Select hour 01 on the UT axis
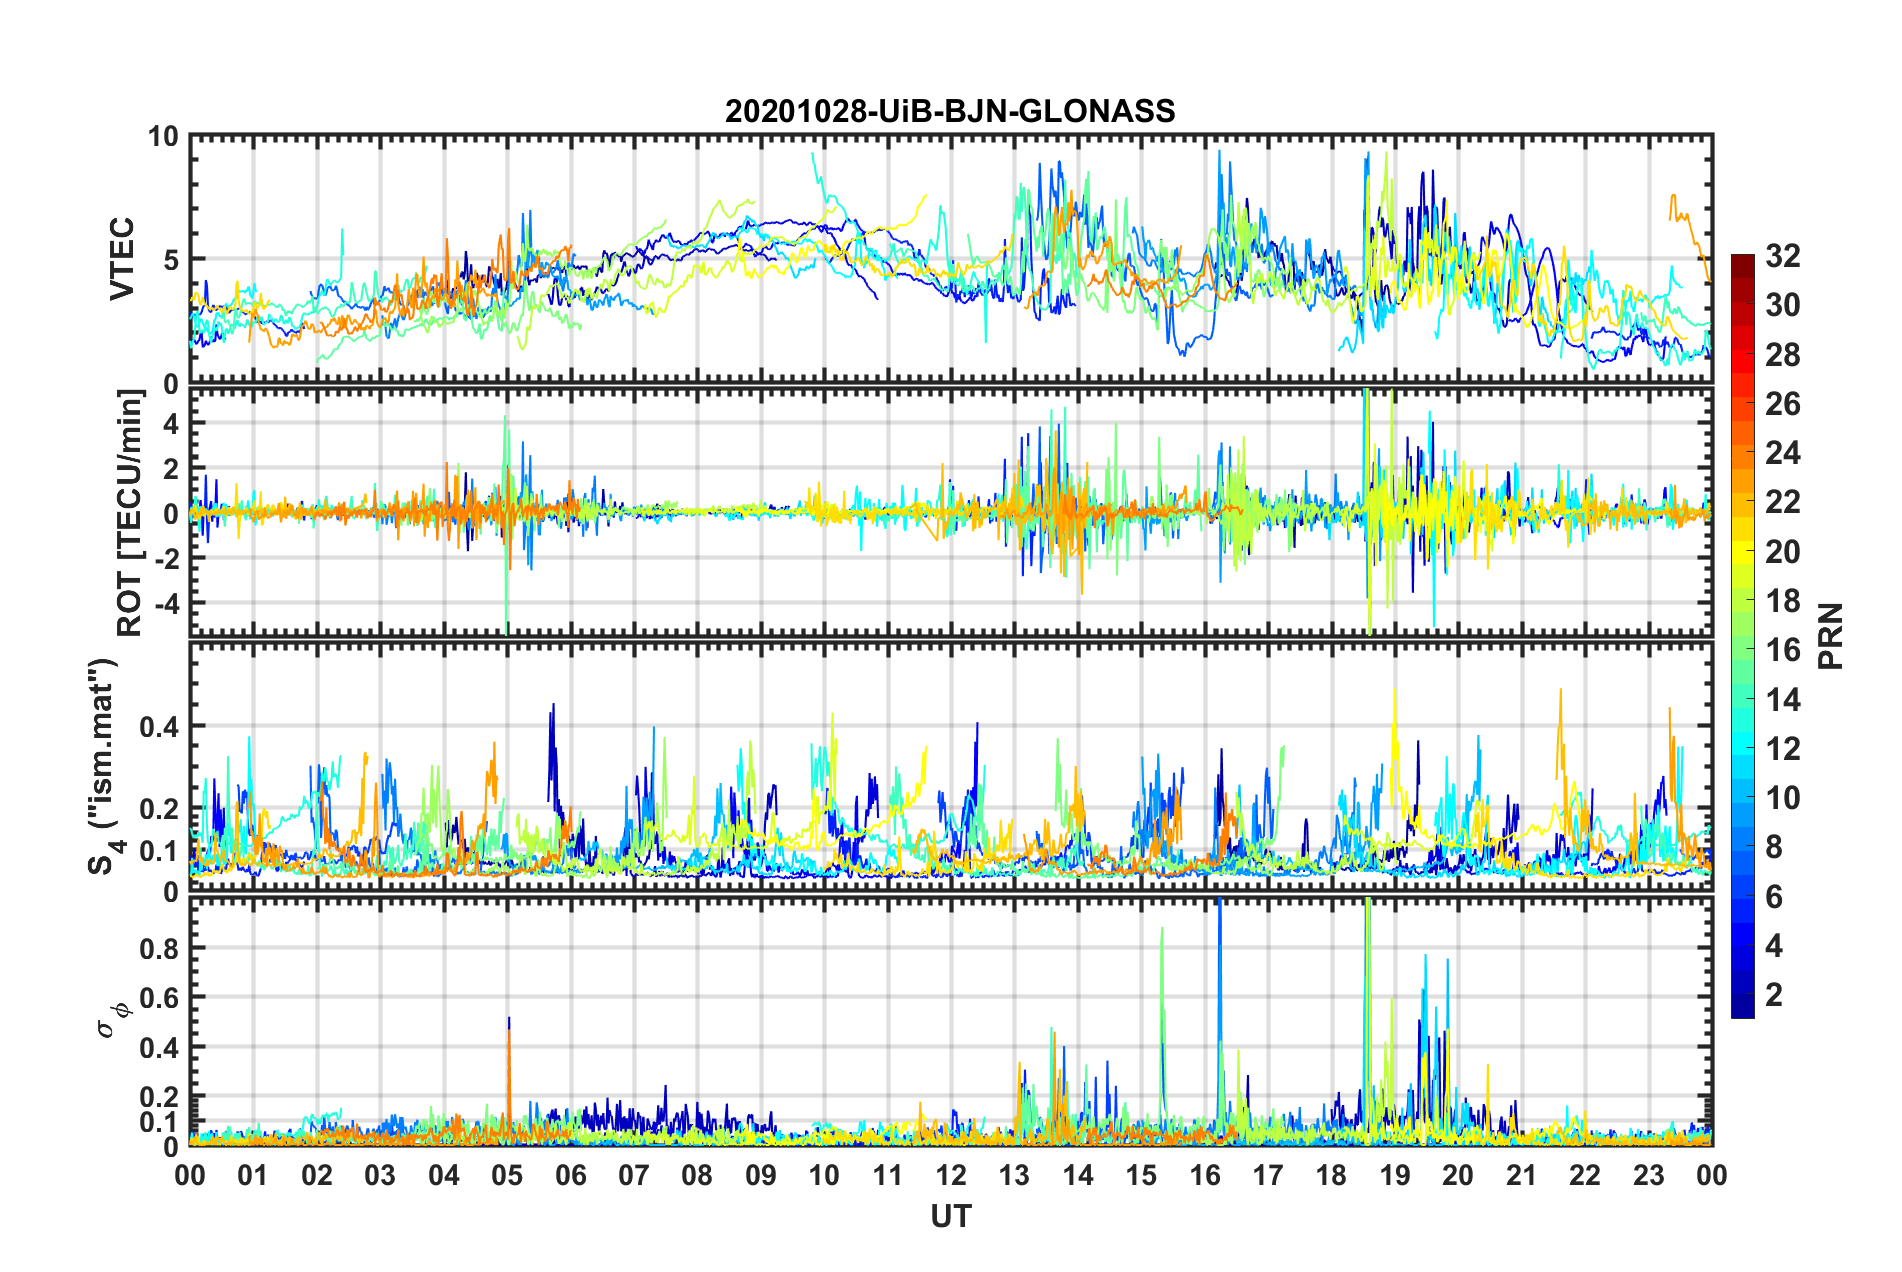 (x=253, y=1175)
